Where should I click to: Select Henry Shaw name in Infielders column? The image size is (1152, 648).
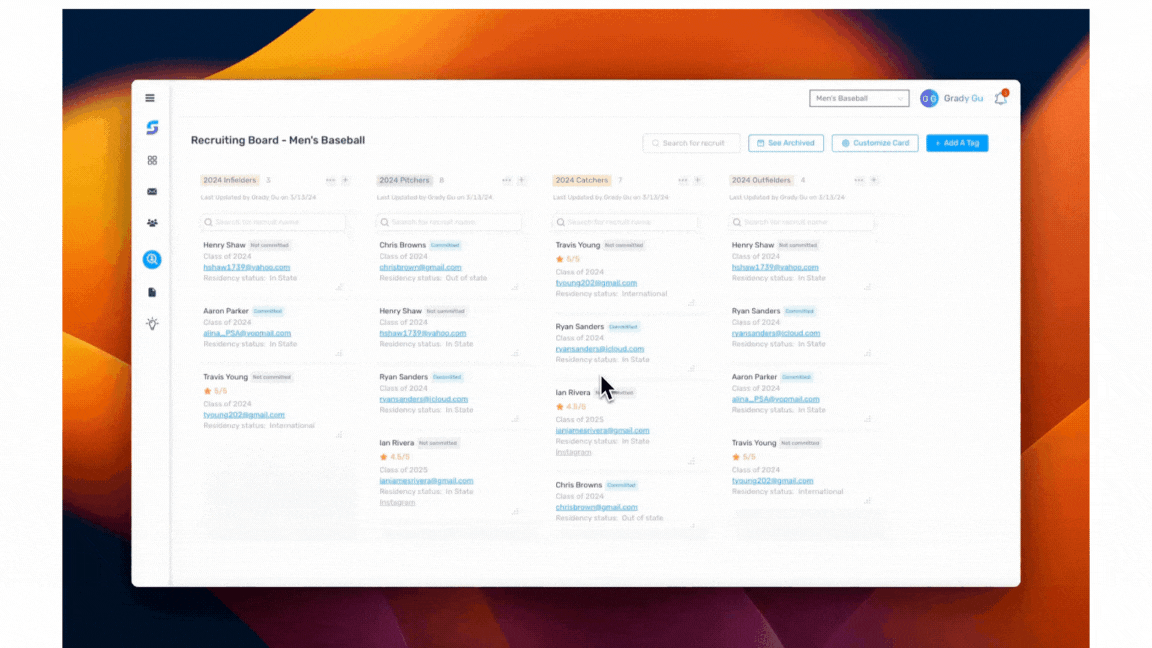[224, 245]
